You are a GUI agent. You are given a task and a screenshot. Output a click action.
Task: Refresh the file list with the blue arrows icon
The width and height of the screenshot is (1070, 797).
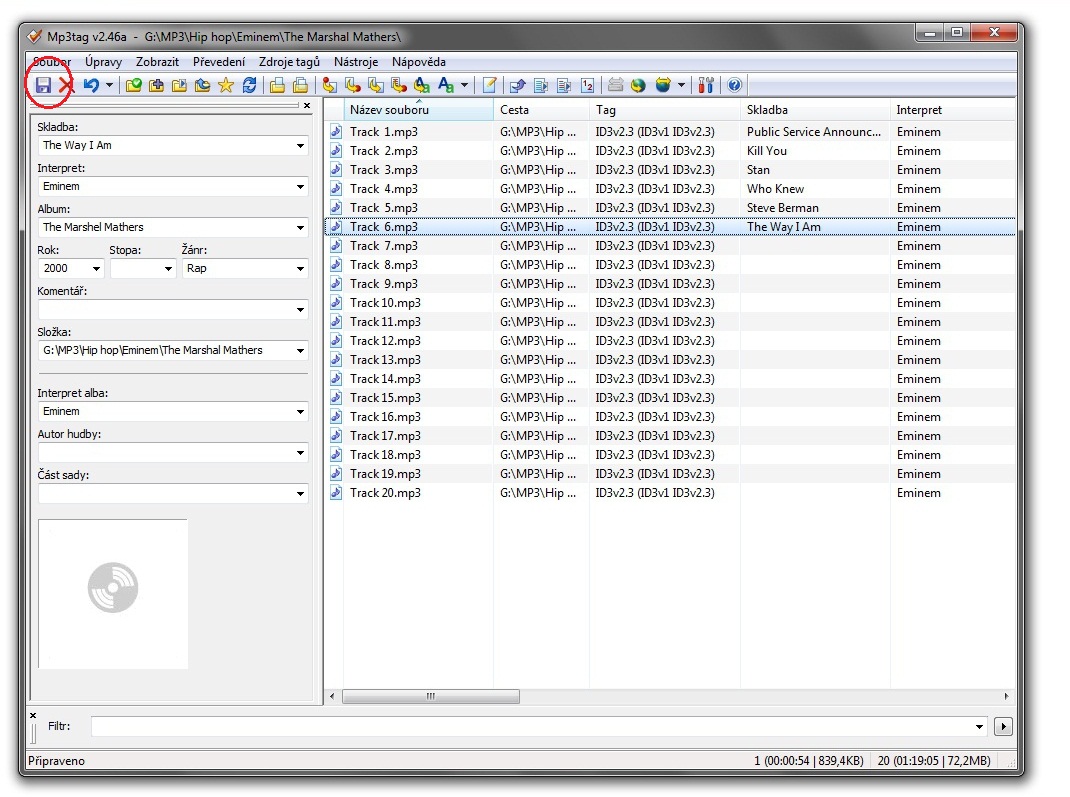(x=250, y=85)
